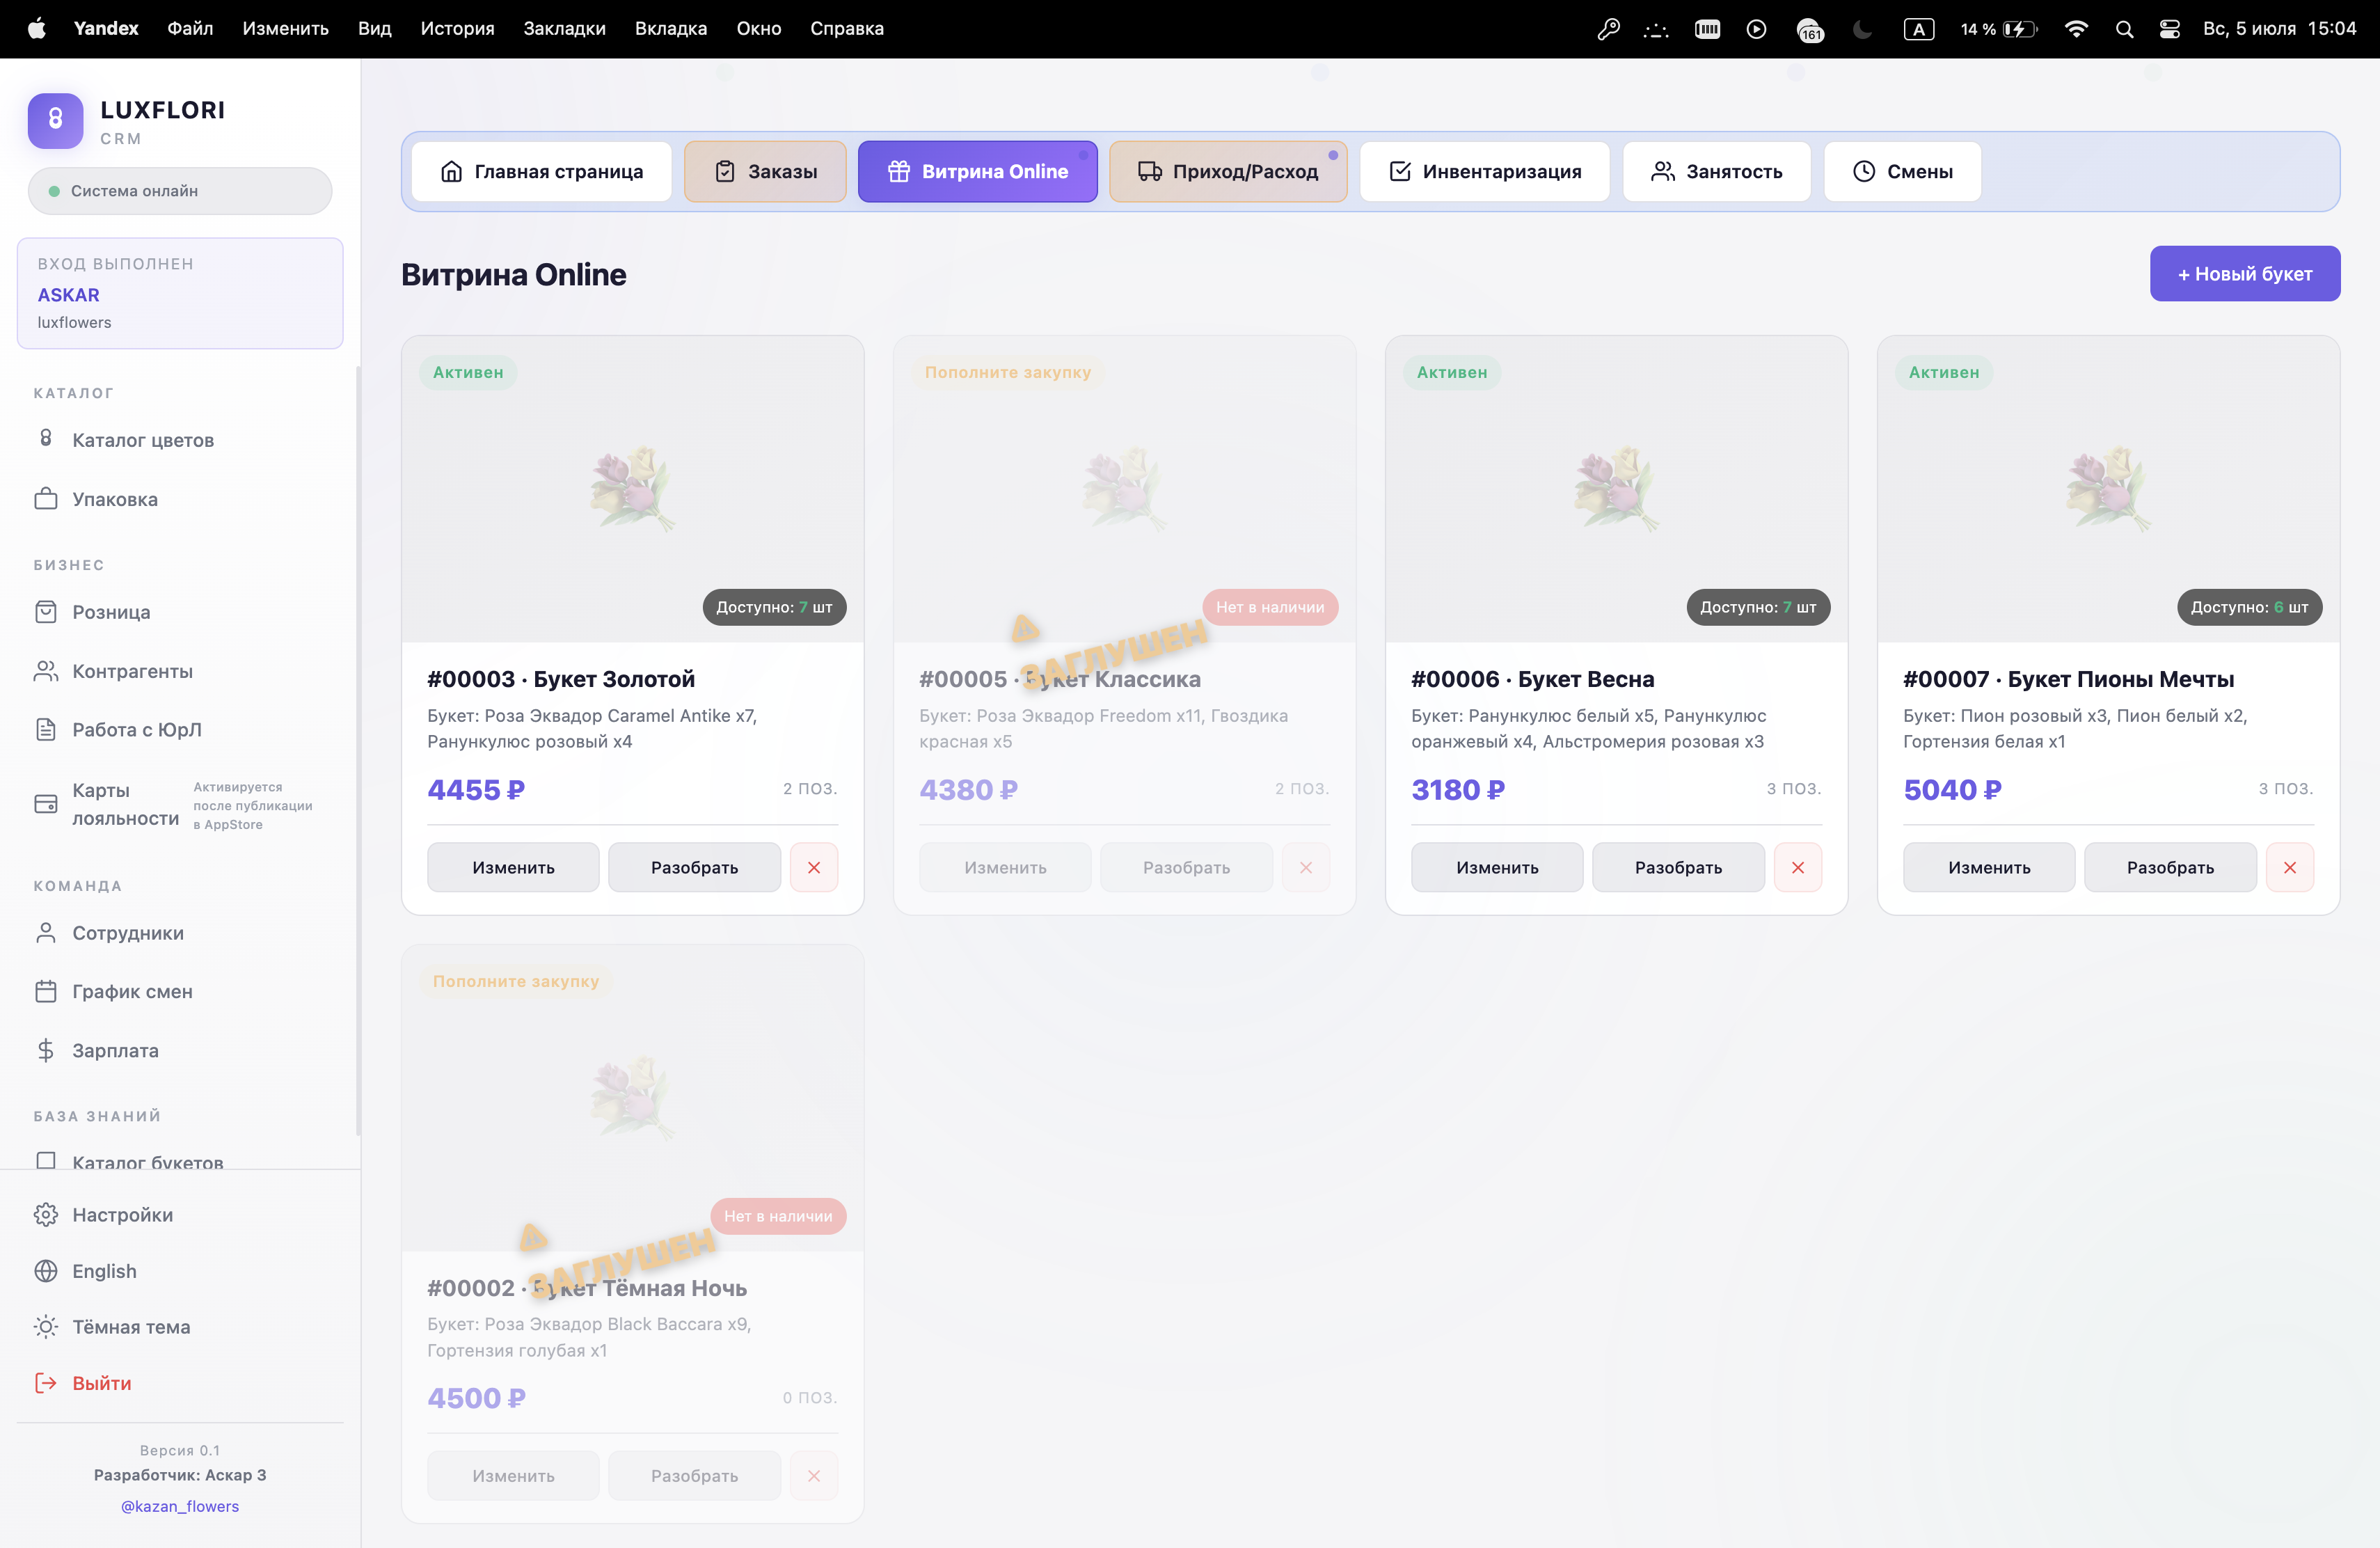
Task: Open Каталог цветов in sidebar
Action: 180,440
